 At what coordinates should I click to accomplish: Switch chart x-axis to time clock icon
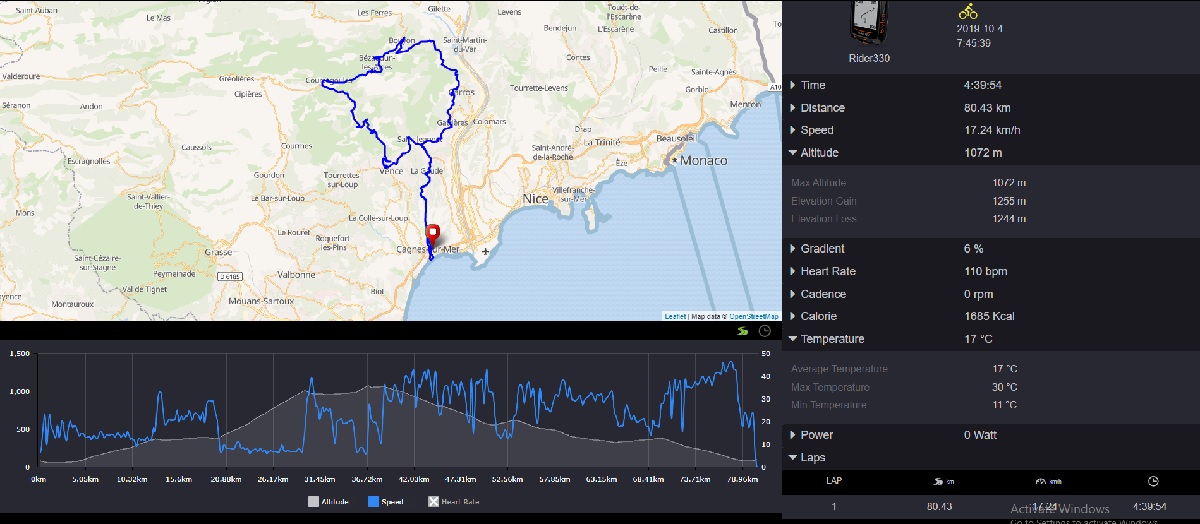coord(765,331)
